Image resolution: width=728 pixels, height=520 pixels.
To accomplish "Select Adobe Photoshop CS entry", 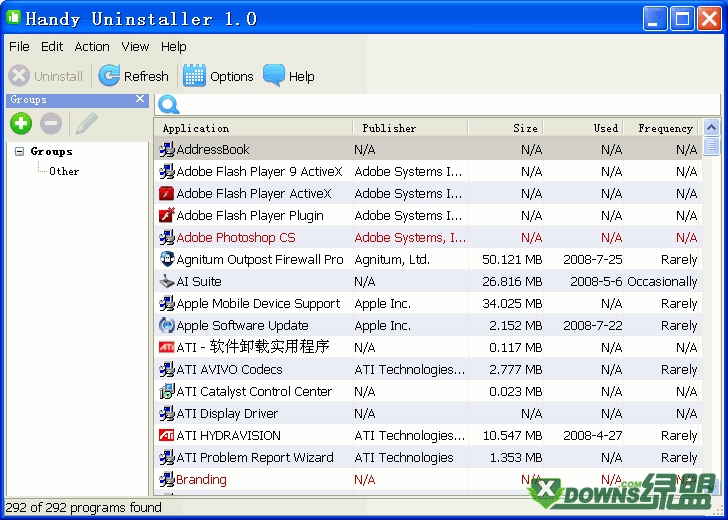I will [x=428, y=237].
